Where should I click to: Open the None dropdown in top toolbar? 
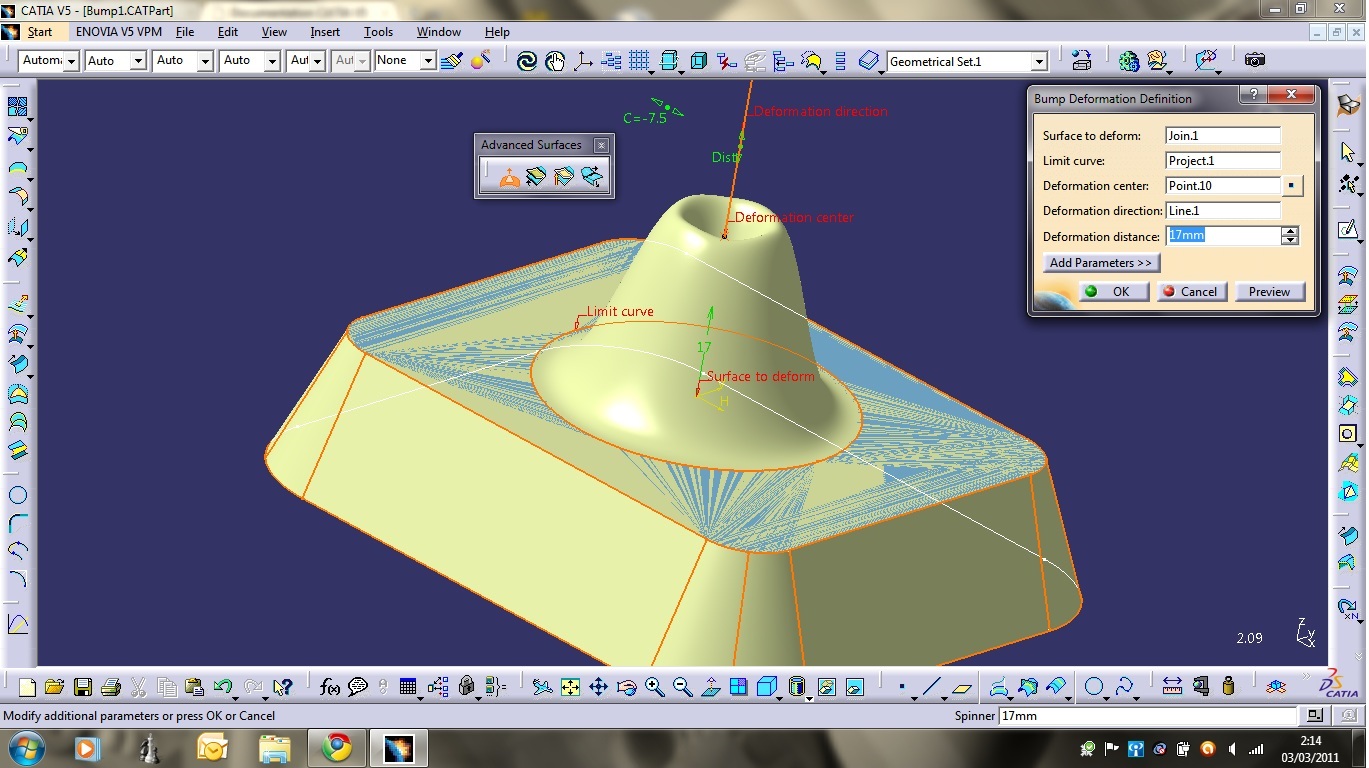point(428,61)
